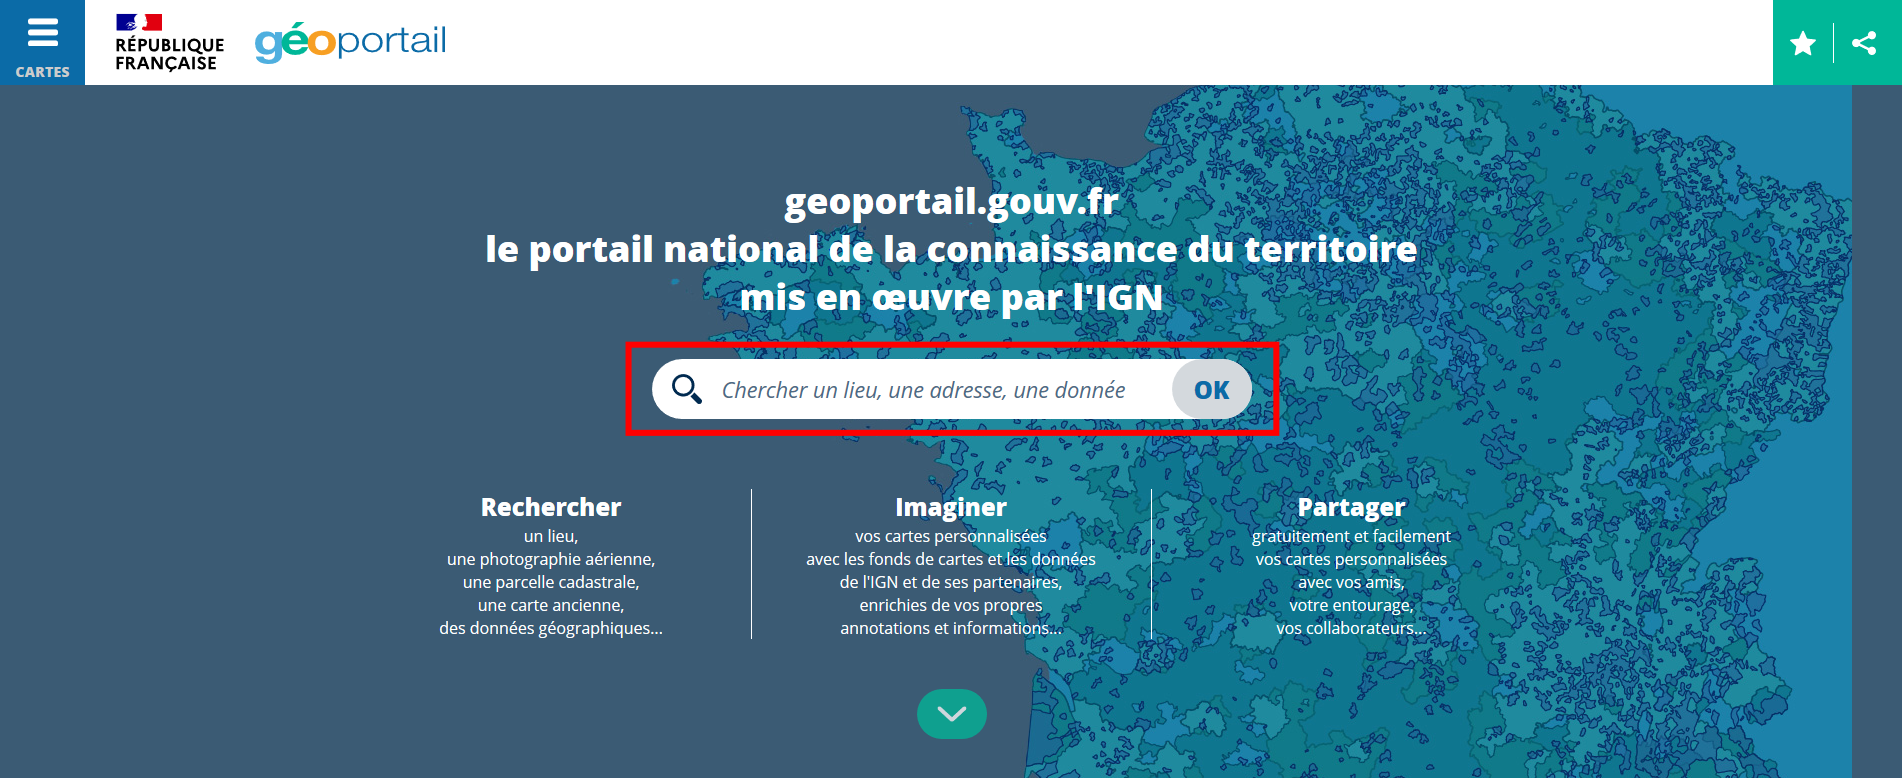Click 'gratuitement et facilement' text
Image resolution: width=1902 pixels, height=778 pixels.
1351,536
